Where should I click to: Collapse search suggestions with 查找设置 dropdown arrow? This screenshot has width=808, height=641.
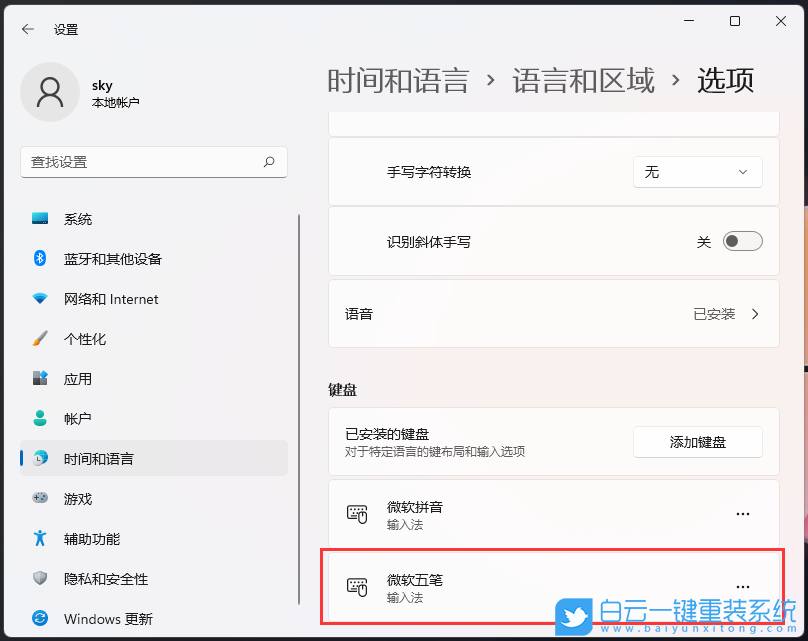(269, 161)
